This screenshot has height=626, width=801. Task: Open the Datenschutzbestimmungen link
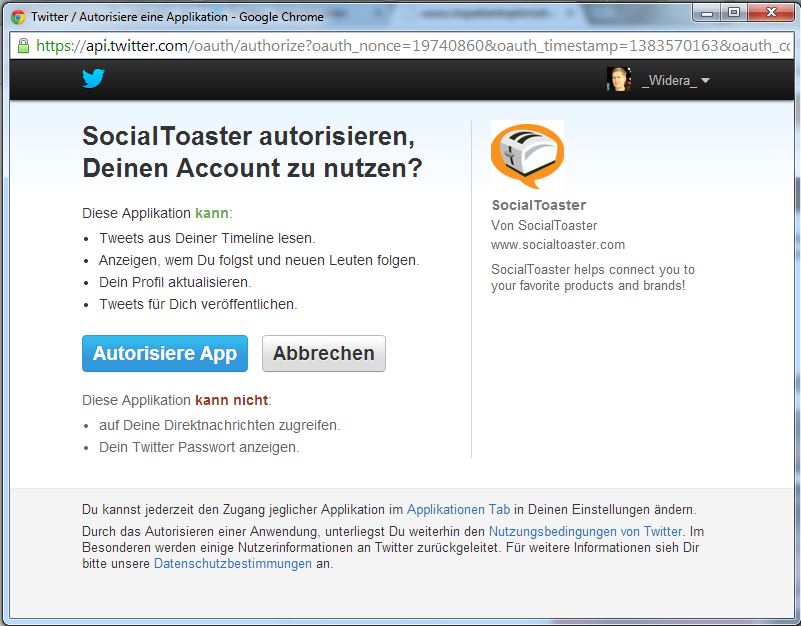point(232,564)
